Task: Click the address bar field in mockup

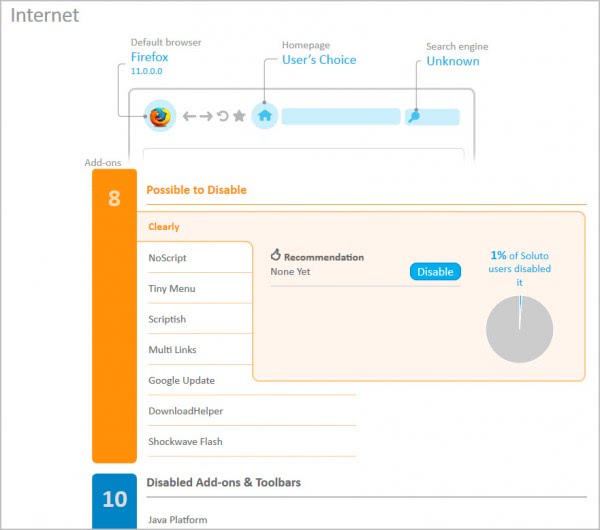Action: (x=341, y=116)
